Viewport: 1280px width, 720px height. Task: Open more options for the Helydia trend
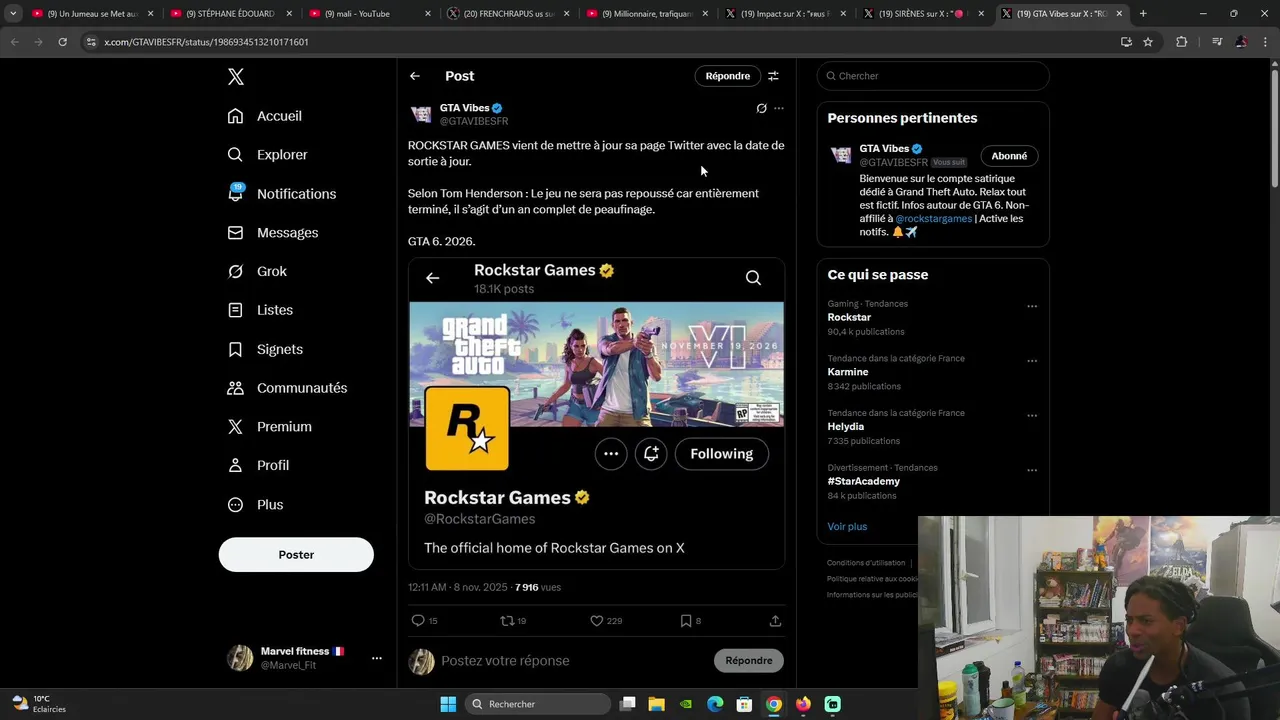pos(1032,416)
